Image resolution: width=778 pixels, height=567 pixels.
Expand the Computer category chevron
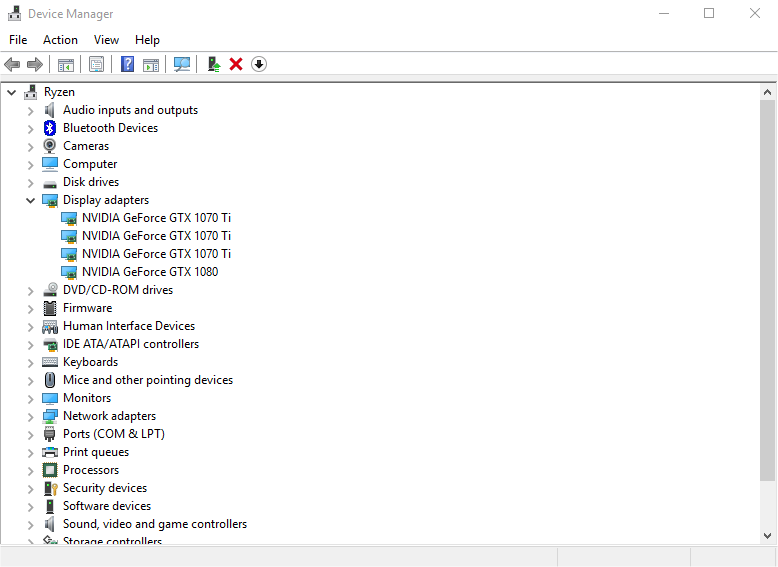click(x=31, y=165)
